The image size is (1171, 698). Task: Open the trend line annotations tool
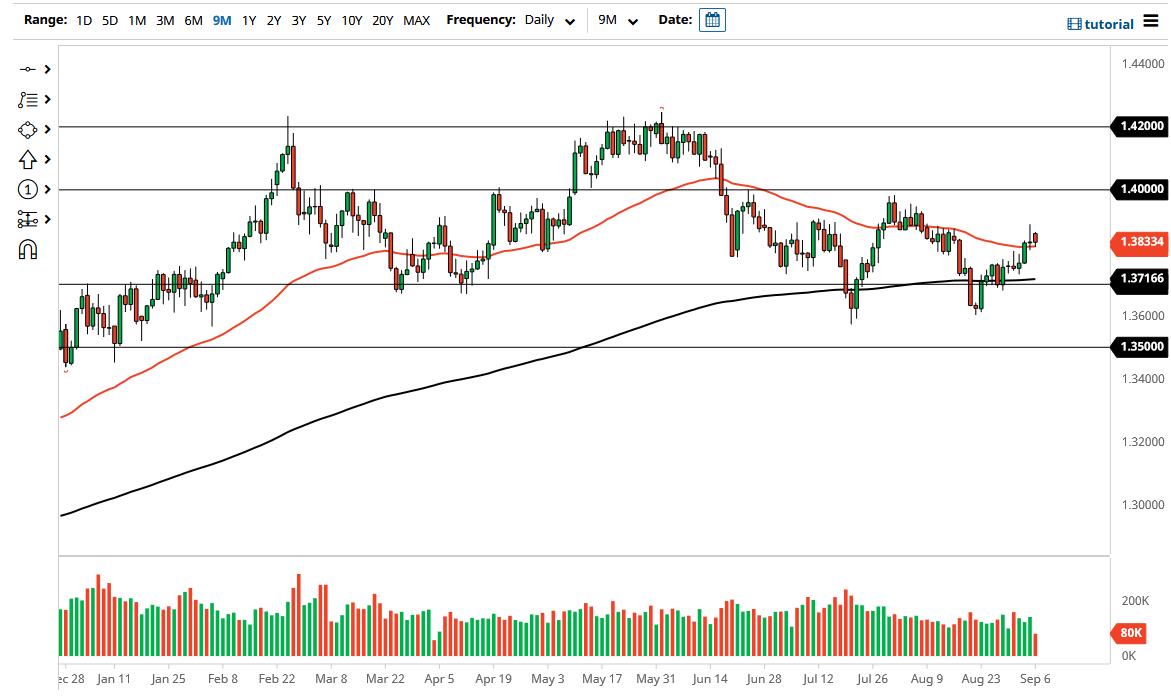[x=30, y=99]
